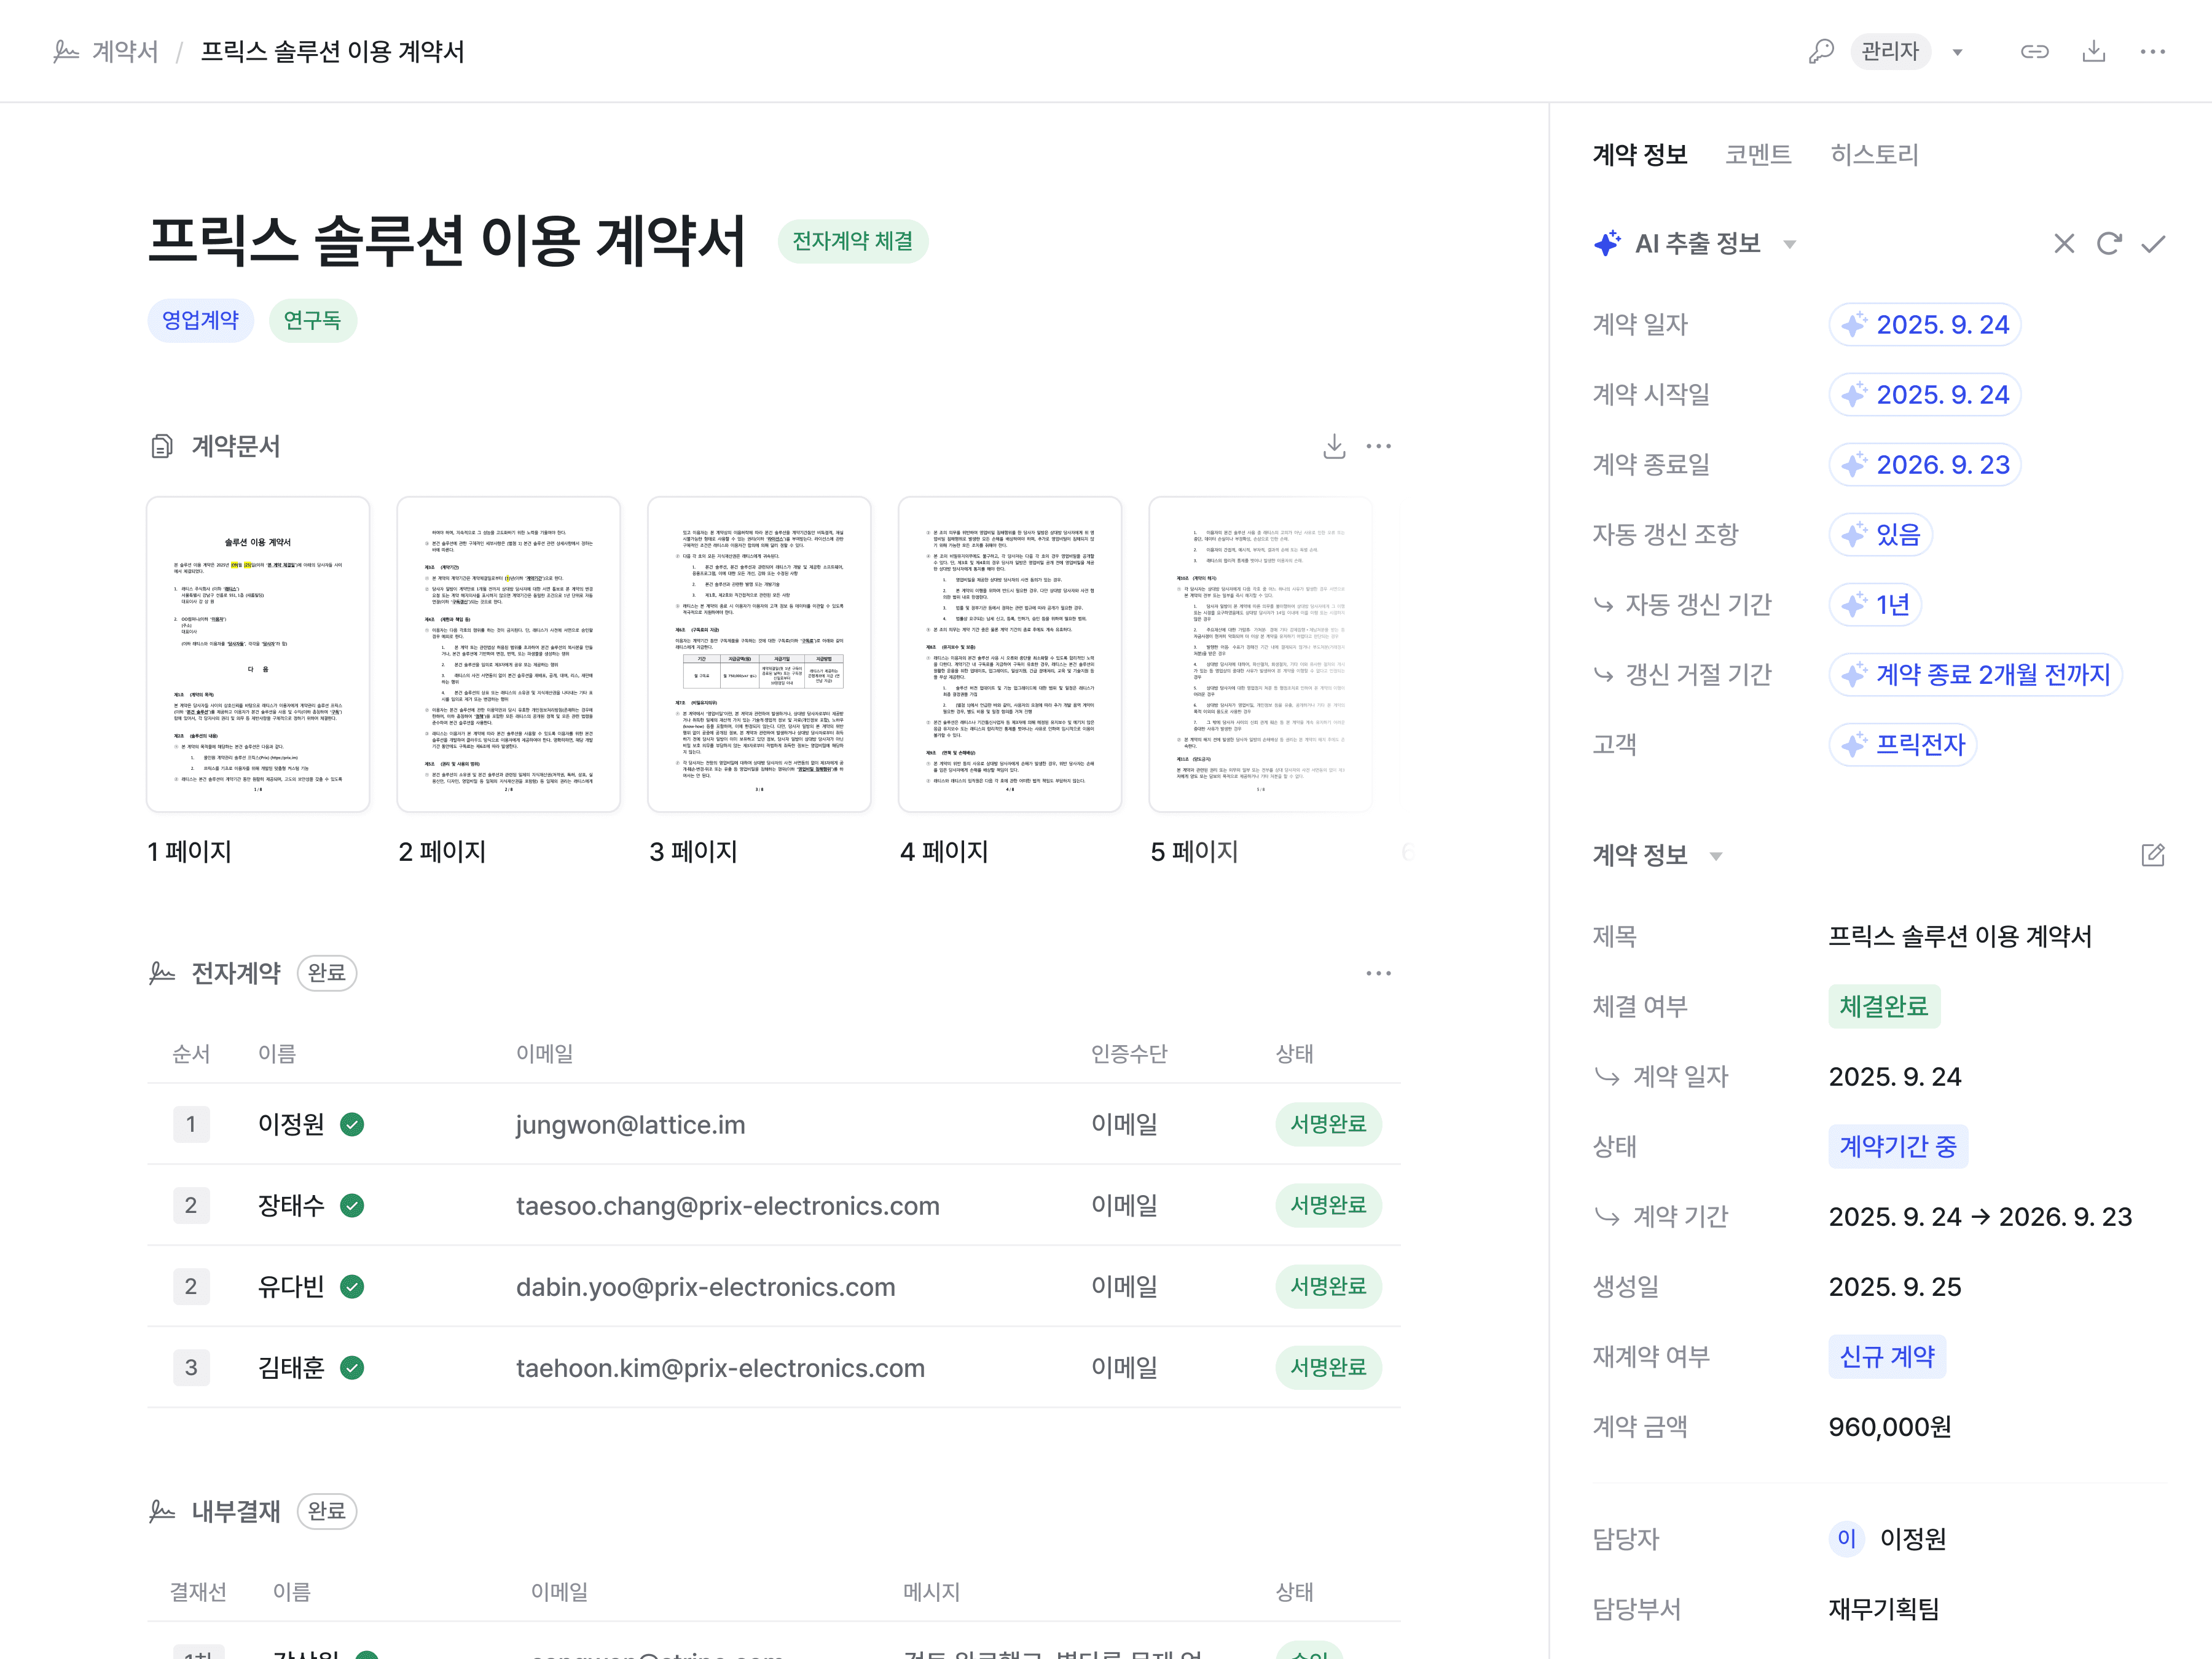The width and height of the screenshot is (2212, 1659).
Task: Confirm AI extracted info with checkmark
Action: 2153,244
